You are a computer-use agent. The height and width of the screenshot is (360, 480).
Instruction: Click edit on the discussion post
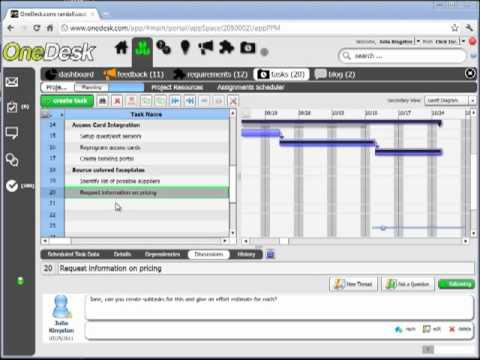[432, 329]
